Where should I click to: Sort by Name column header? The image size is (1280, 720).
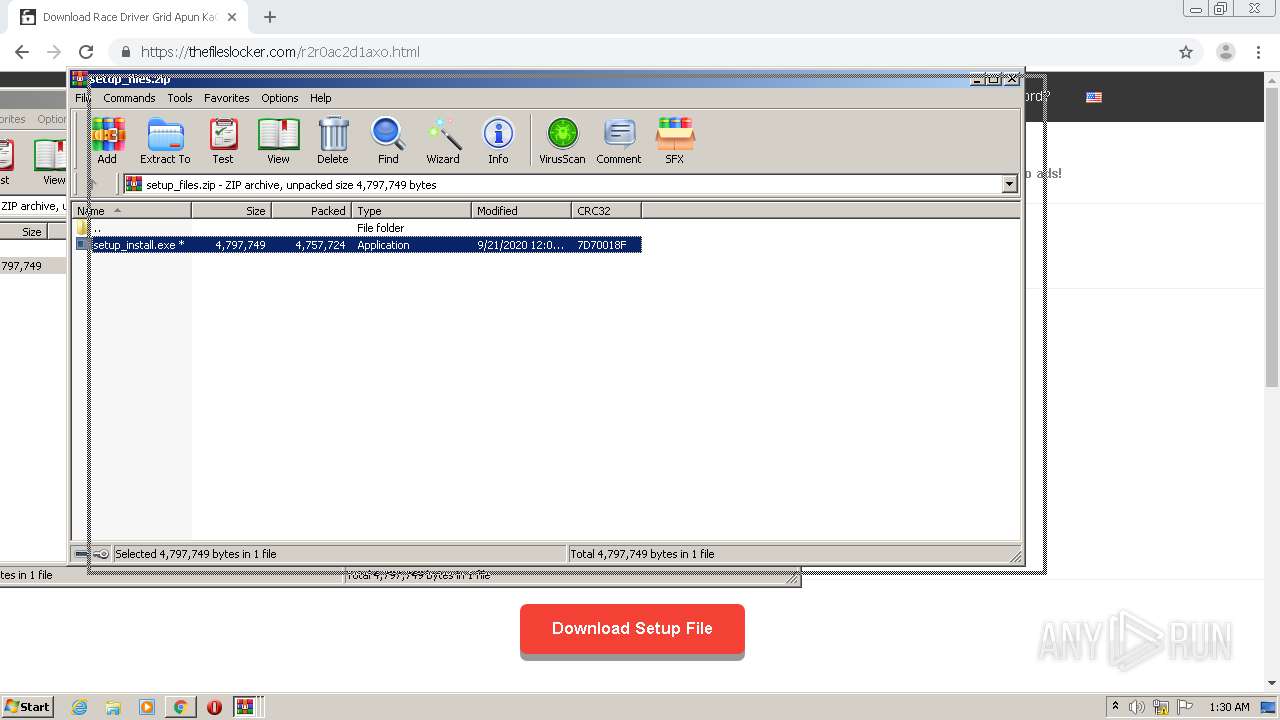(132, 211)
